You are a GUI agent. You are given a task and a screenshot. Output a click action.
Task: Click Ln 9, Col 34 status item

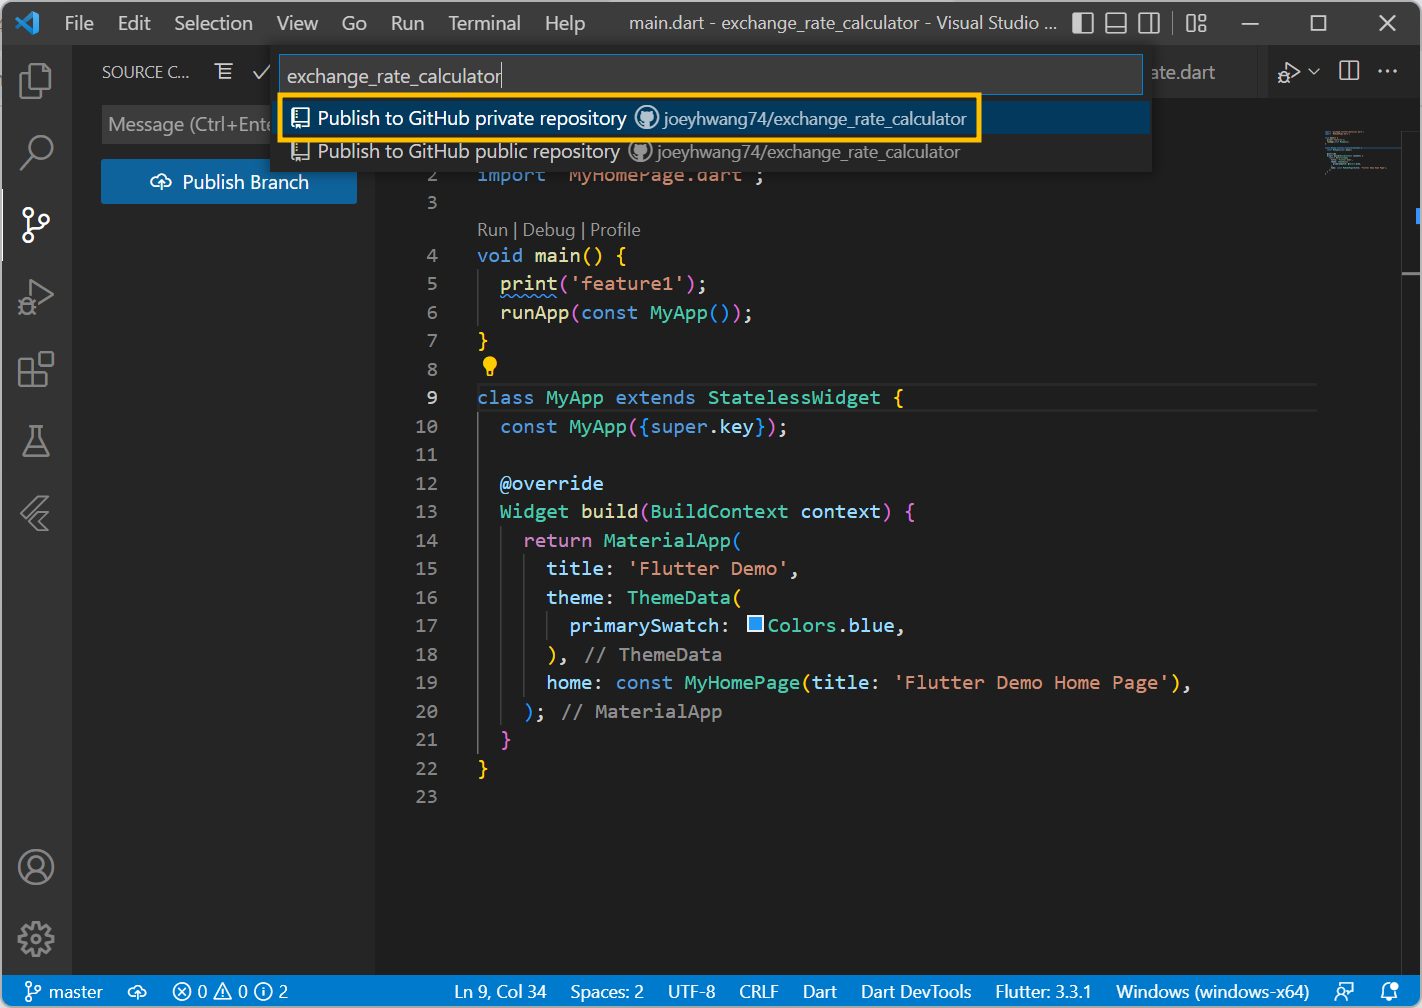pyautogui.click(x=500, y=991)
